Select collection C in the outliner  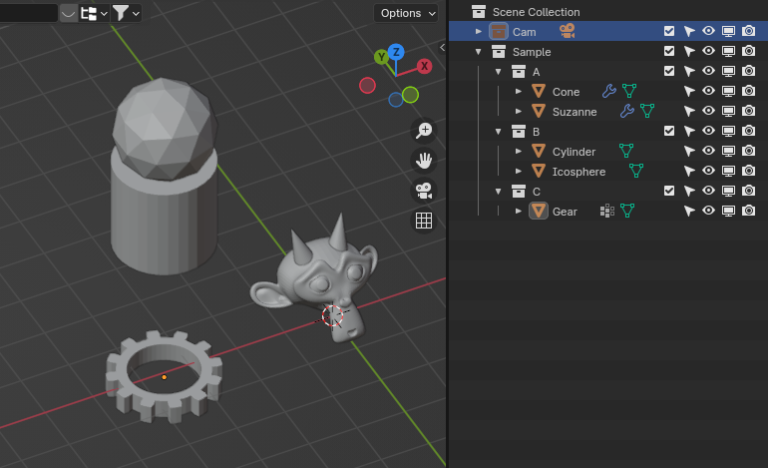click(536, 191)
